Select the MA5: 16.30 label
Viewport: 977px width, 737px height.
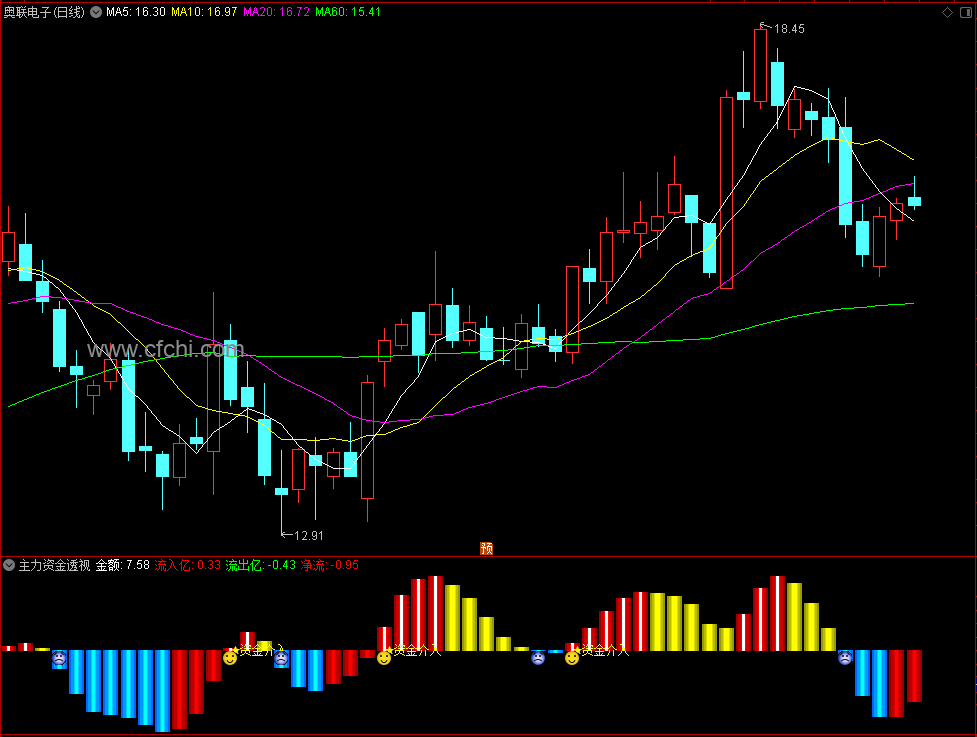pos(136,12)
